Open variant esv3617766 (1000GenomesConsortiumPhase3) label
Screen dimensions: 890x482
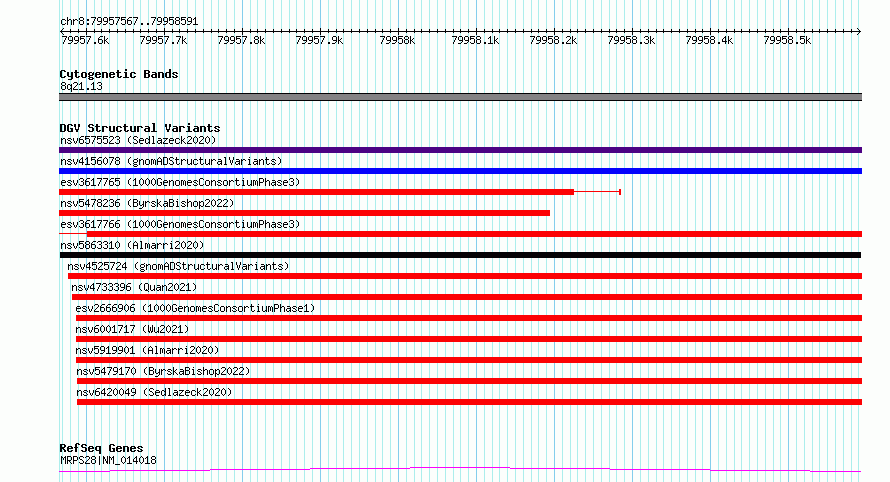pyautogui.click(x=180, y=224)
